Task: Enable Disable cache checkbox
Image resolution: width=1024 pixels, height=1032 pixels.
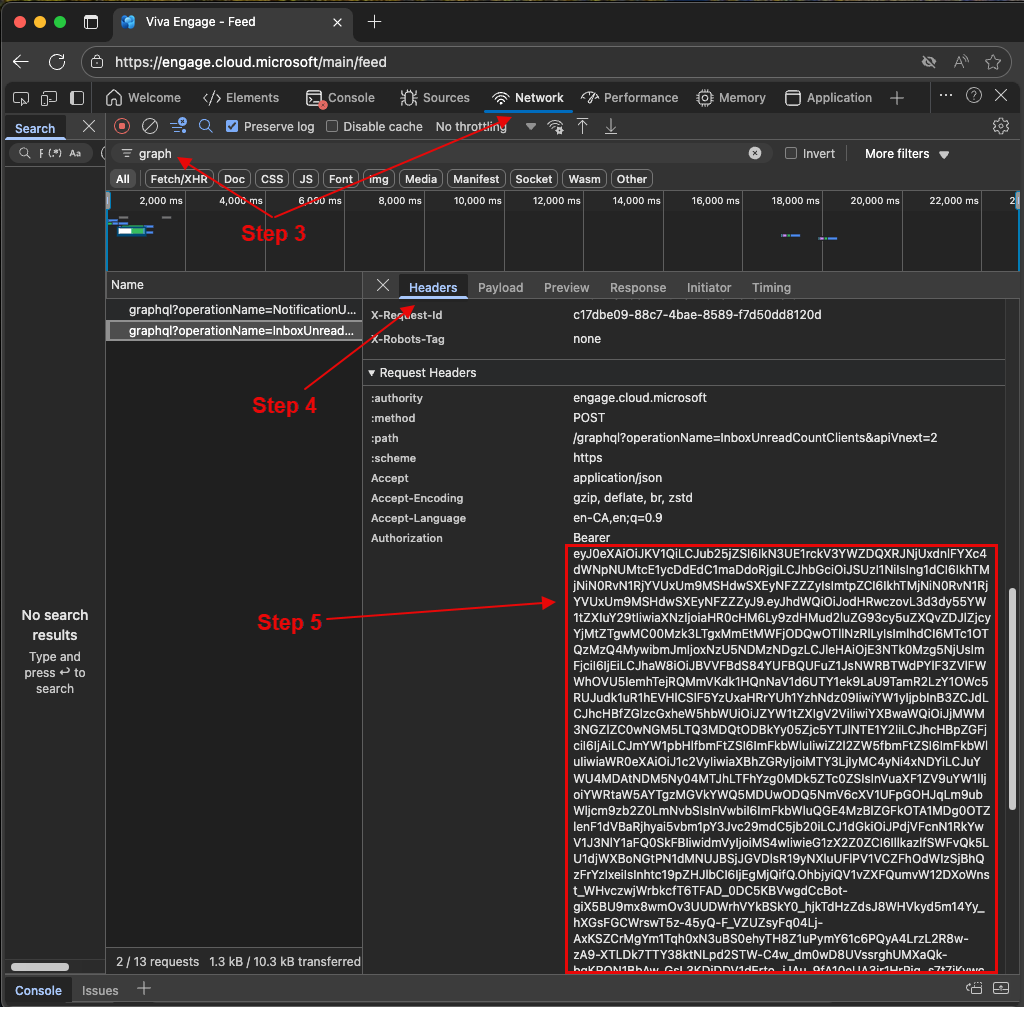Action: point(332,126)
